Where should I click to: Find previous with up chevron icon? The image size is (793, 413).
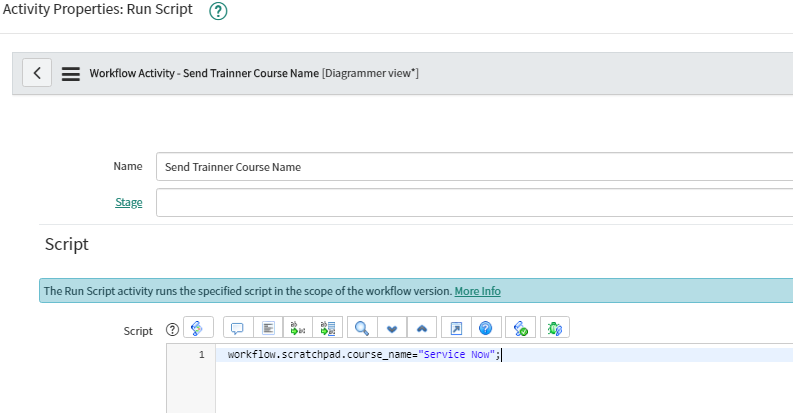coord(422,328)
